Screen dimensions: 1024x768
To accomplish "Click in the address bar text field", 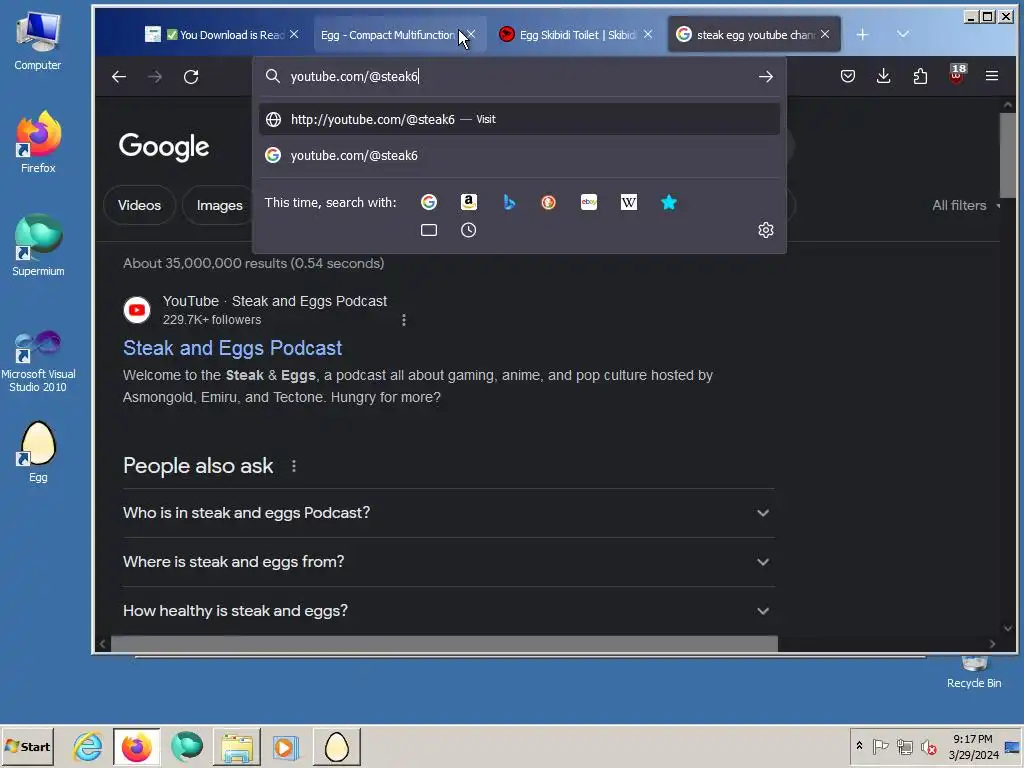I will [x=519, y=77].
